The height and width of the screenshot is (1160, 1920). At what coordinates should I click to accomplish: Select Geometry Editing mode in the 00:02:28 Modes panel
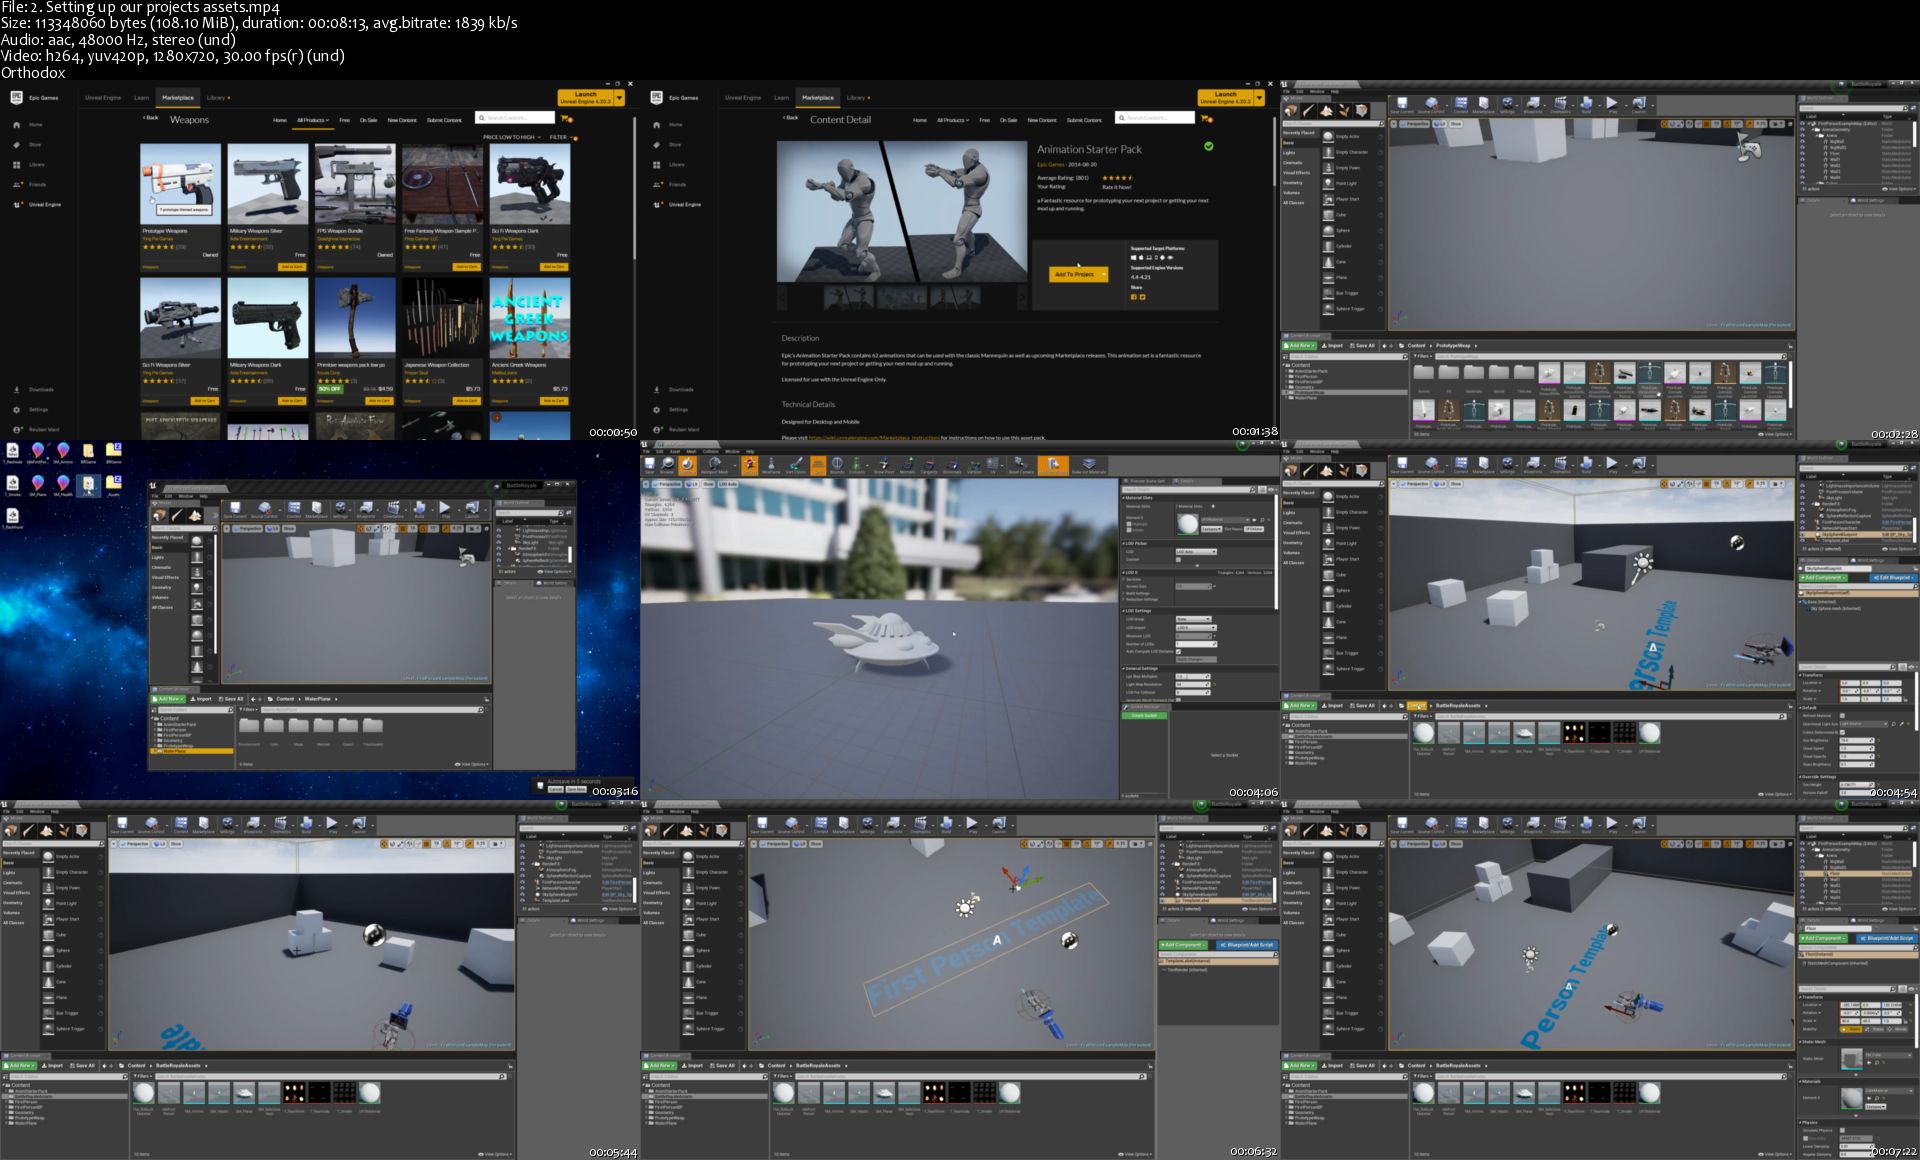(x=1360, y=111)
